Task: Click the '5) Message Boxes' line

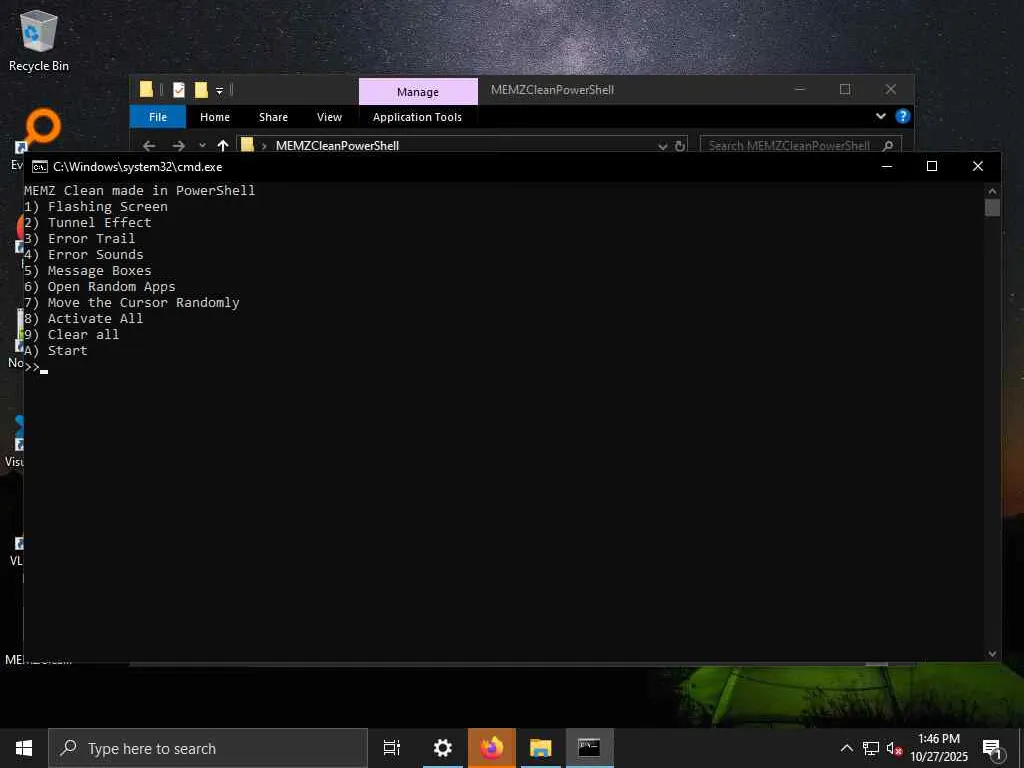Action: pos(88,270)
